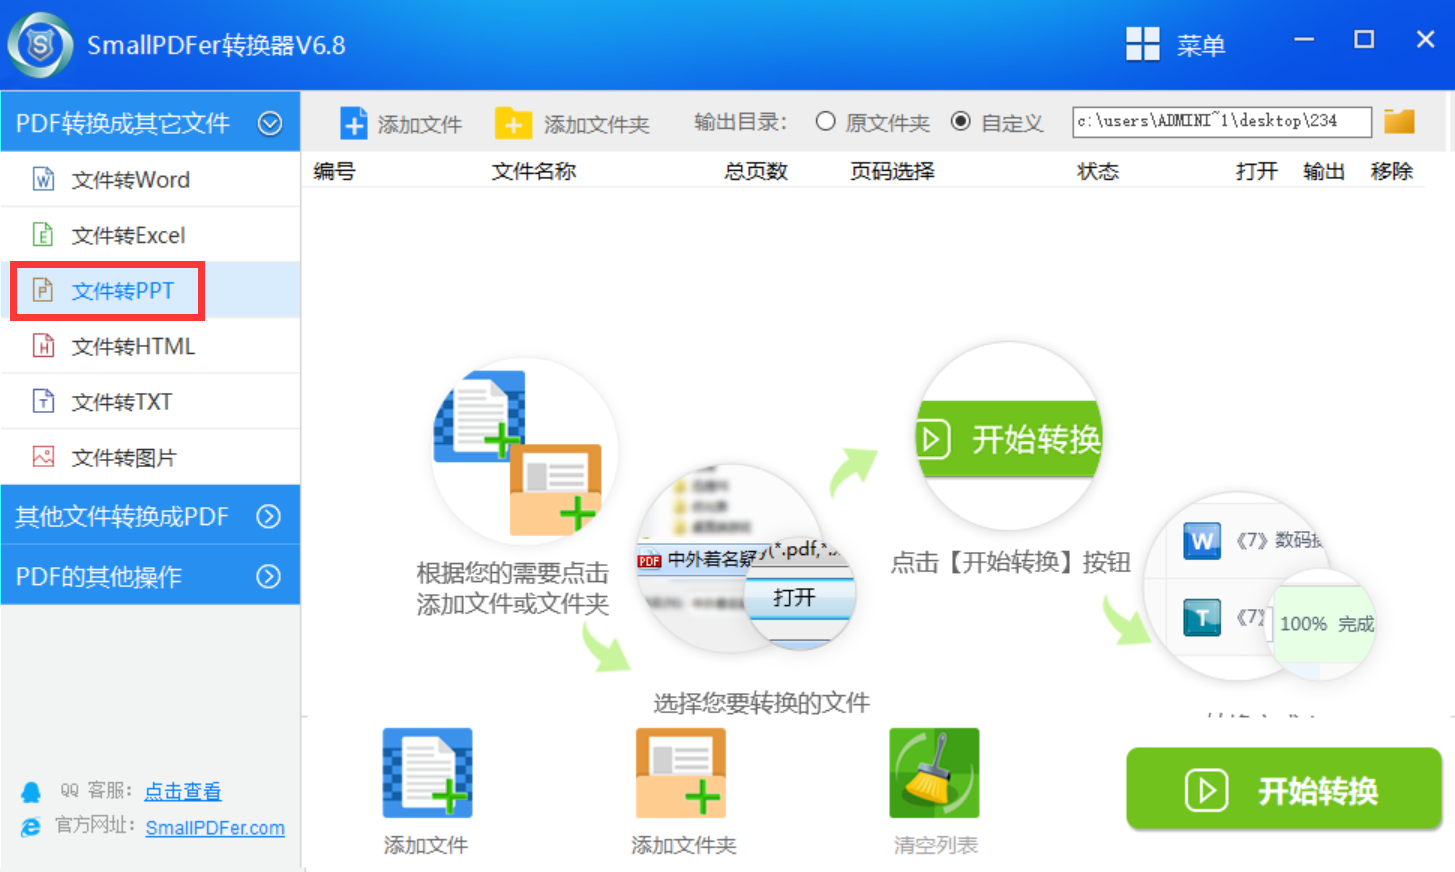Click the browser icon beside 官方网址
The width and height of the screenshot is (1455, 872).
[31, 827]
